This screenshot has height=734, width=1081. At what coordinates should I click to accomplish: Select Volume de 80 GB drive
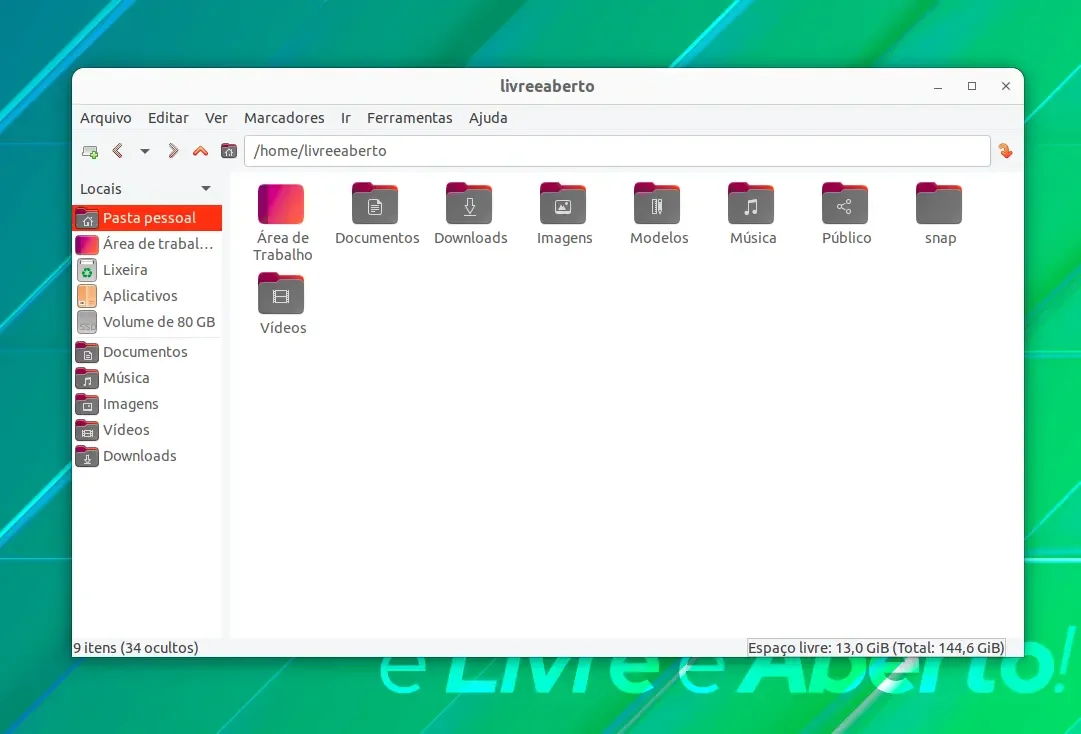[x=147, y=322]
